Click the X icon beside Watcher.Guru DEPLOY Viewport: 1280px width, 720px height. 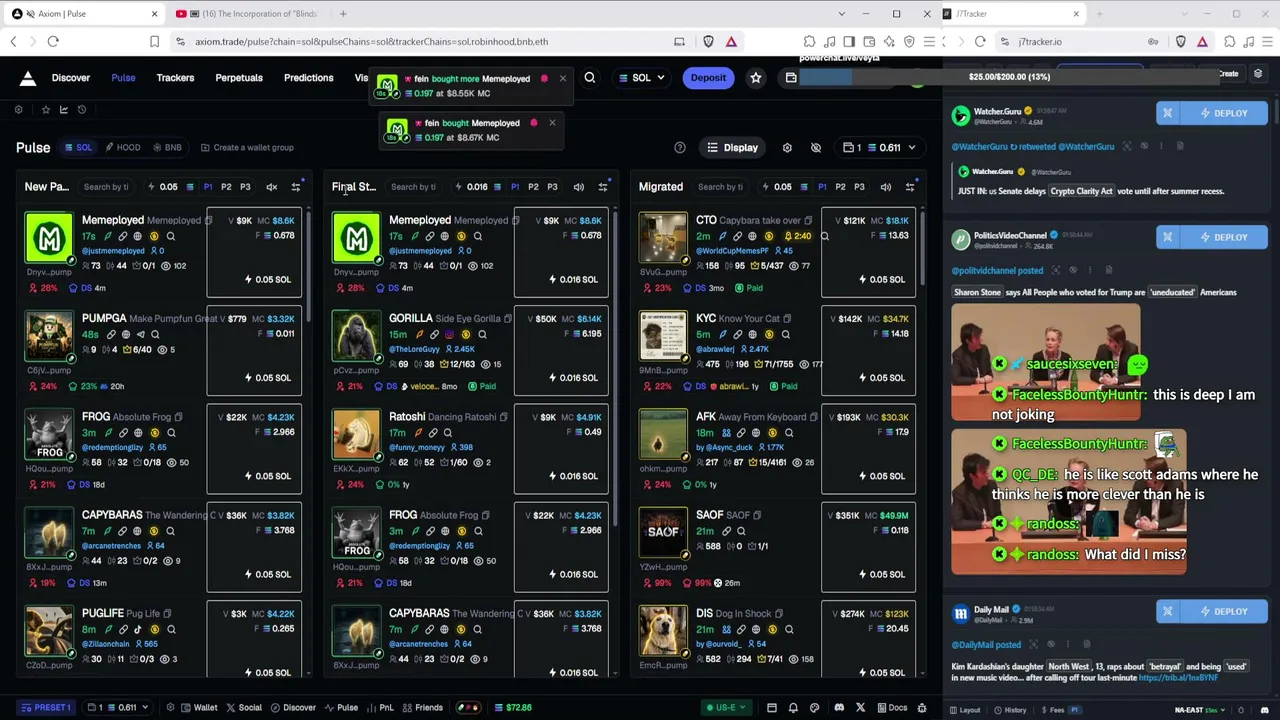pos(1167,113)
